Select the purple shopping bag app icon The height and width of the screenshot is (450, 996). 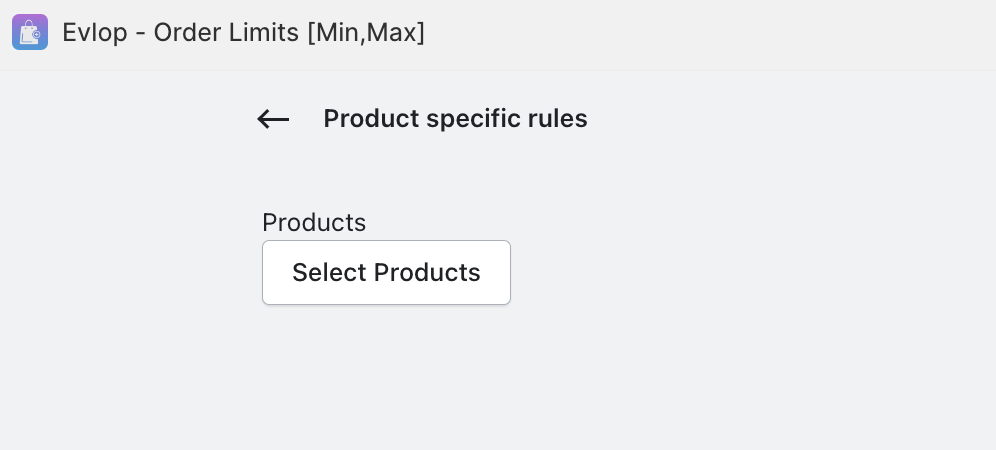coord(30,33)
